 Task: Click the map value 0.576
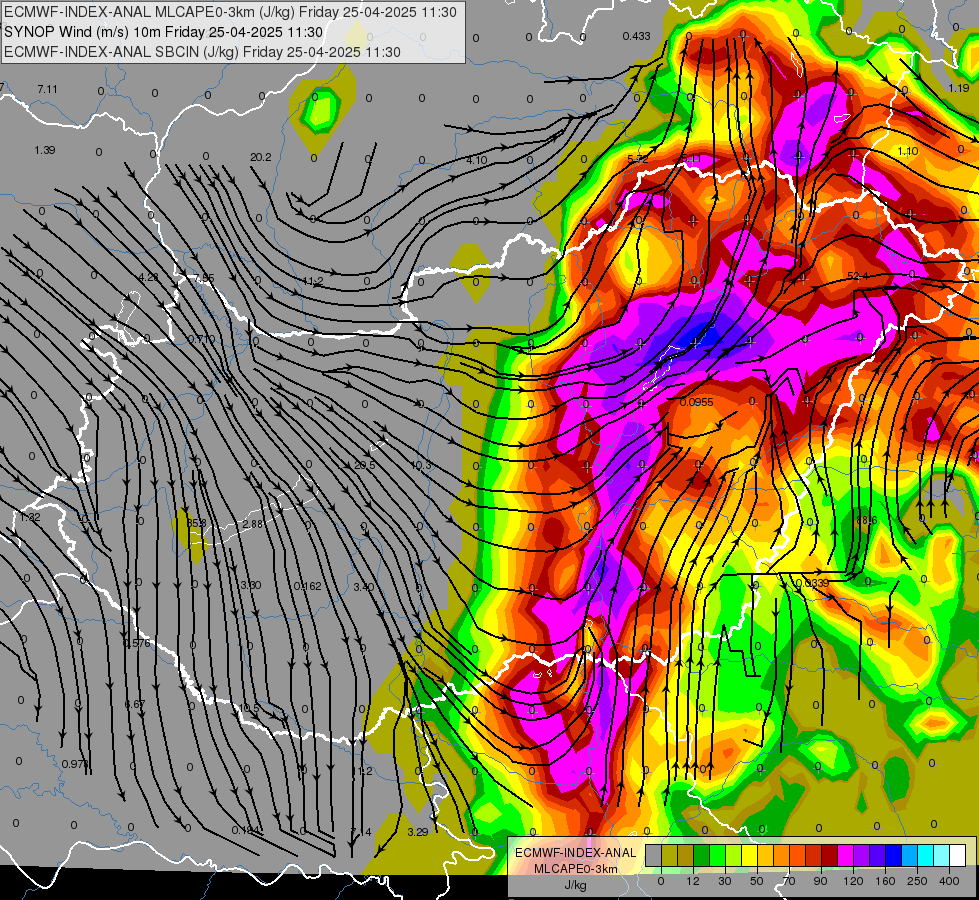point(137,643)
